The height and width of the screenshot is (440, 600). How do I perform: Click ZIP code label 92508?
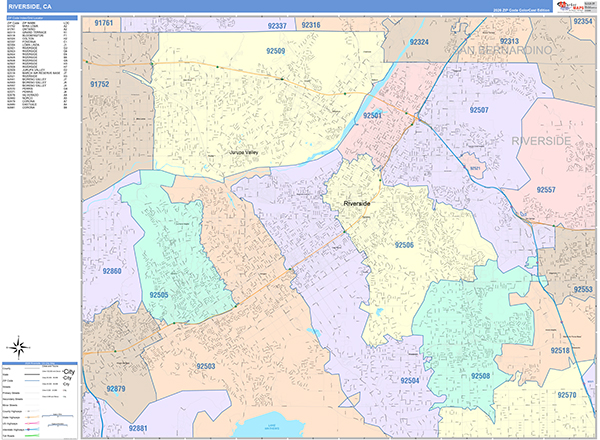[481, 376]
